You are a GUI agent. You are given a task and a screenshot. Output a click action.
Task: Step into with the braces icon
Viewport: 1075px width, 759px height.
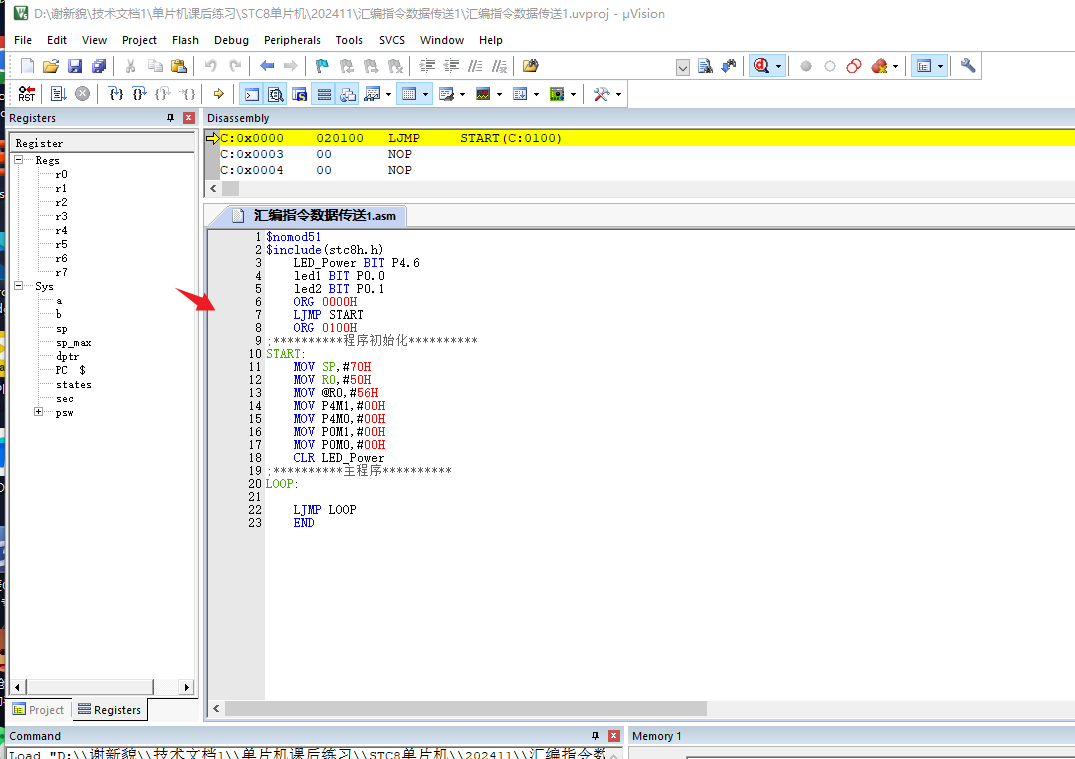point(116,94)
